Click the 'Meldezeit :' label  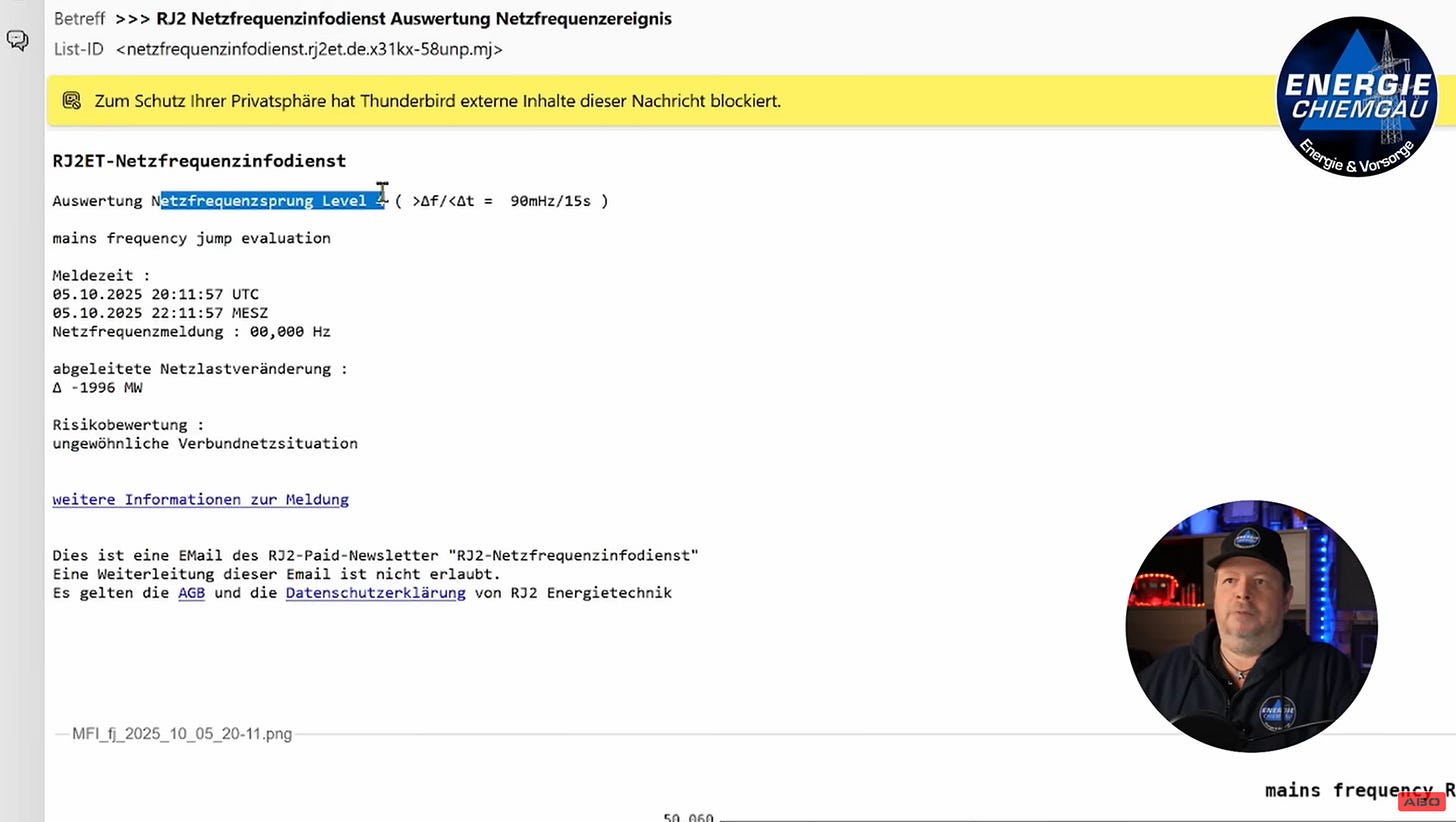tap(101, 275)
